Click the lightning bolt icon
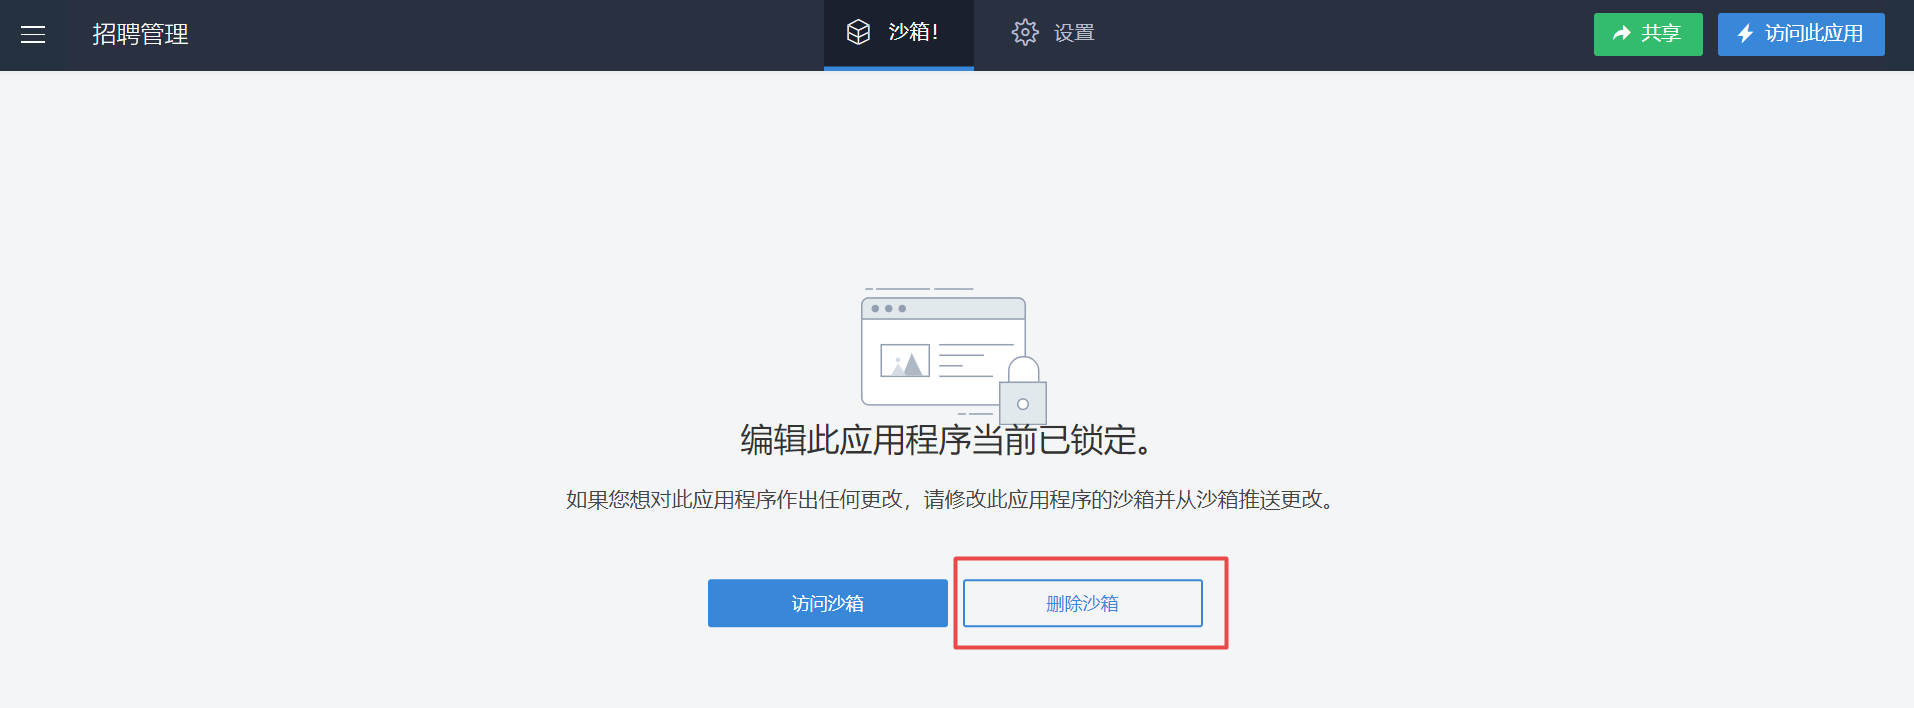 coord(1745,34)
